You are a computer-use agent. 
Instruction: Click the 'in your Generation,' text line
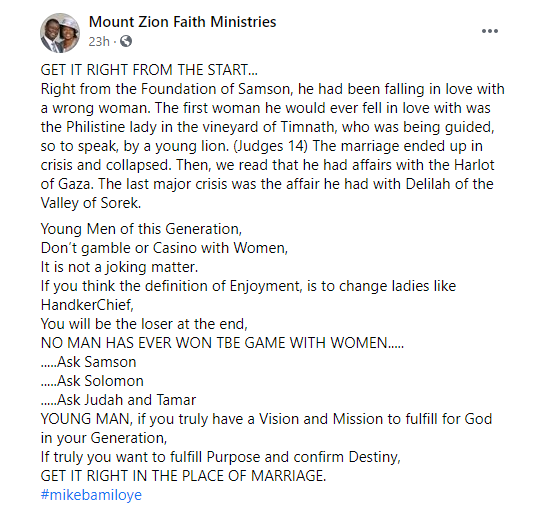[104, 438]
